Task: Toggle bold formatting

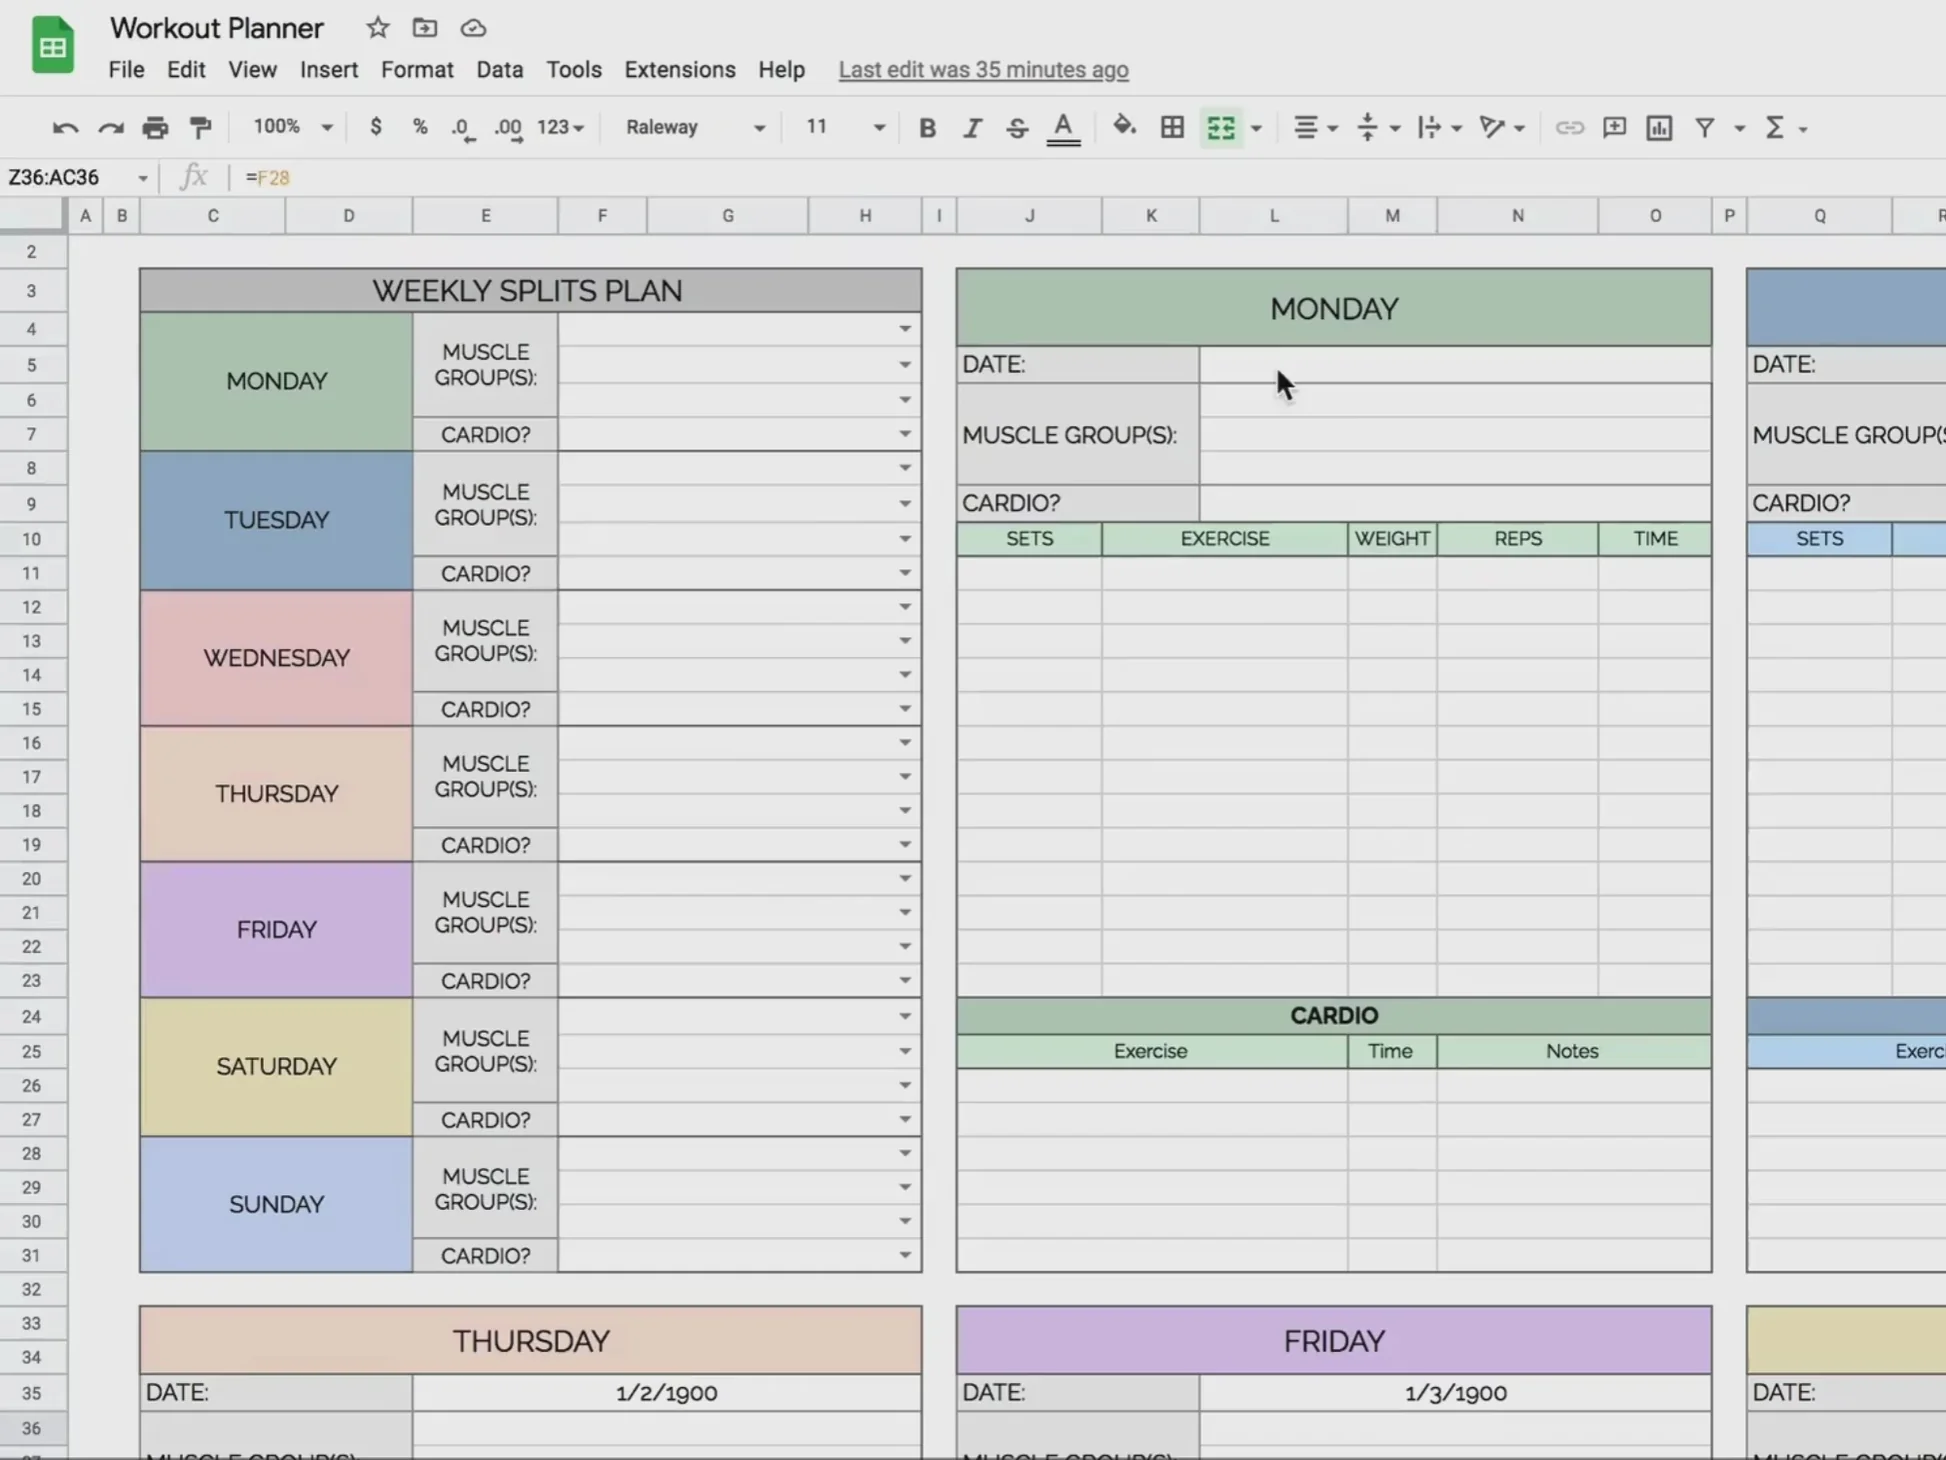Action: tap(927, 127)
